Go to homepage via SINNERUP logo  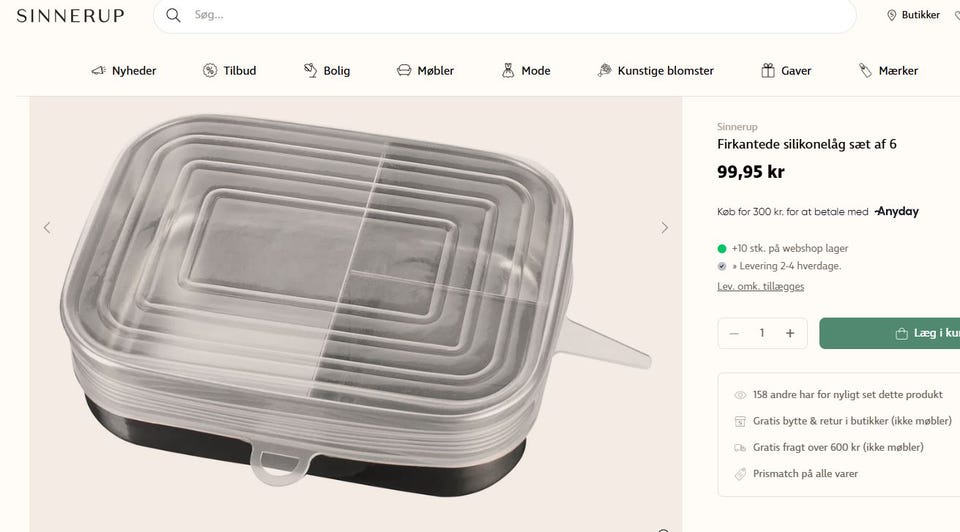70,15
